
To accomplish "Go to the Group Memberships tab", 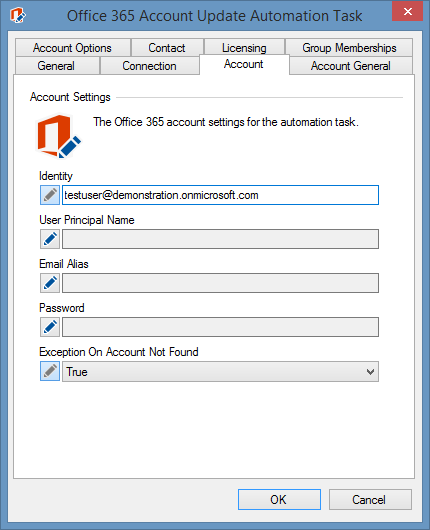I will [349, 48].
